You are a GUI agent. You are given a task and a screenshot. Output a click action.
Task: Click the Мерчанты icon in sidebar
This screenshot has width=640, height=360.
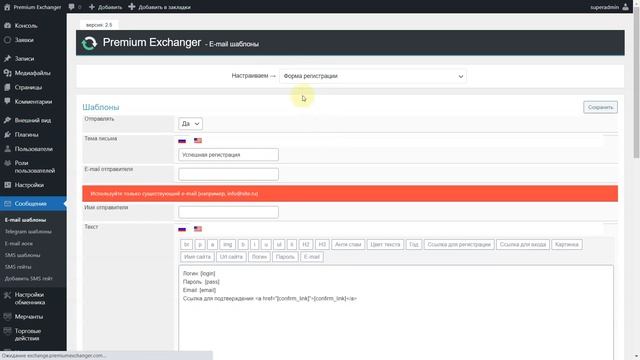(7, 317)
